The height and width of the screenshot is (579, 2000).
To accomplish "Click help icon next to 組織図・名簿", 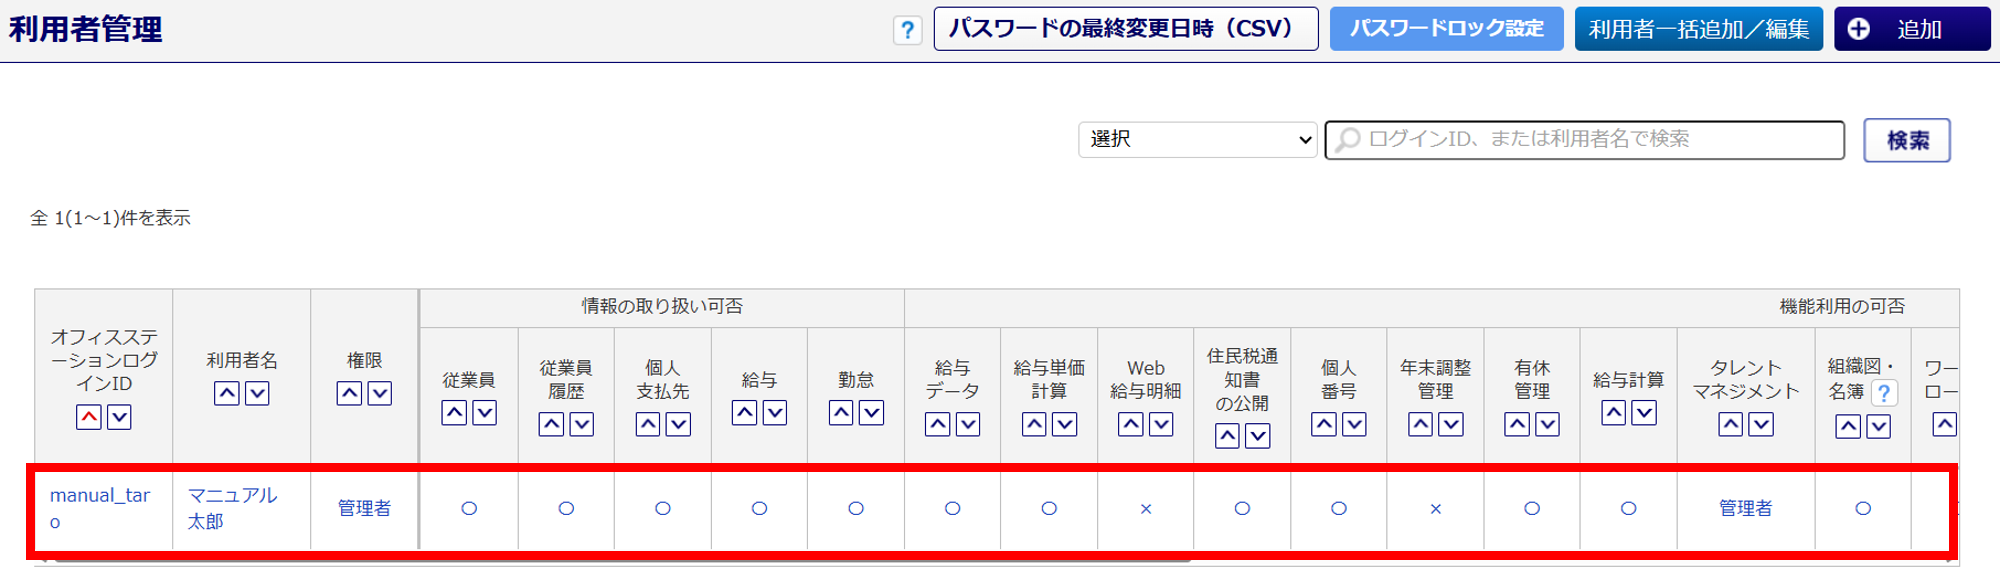I will (x=1884, y=393).
